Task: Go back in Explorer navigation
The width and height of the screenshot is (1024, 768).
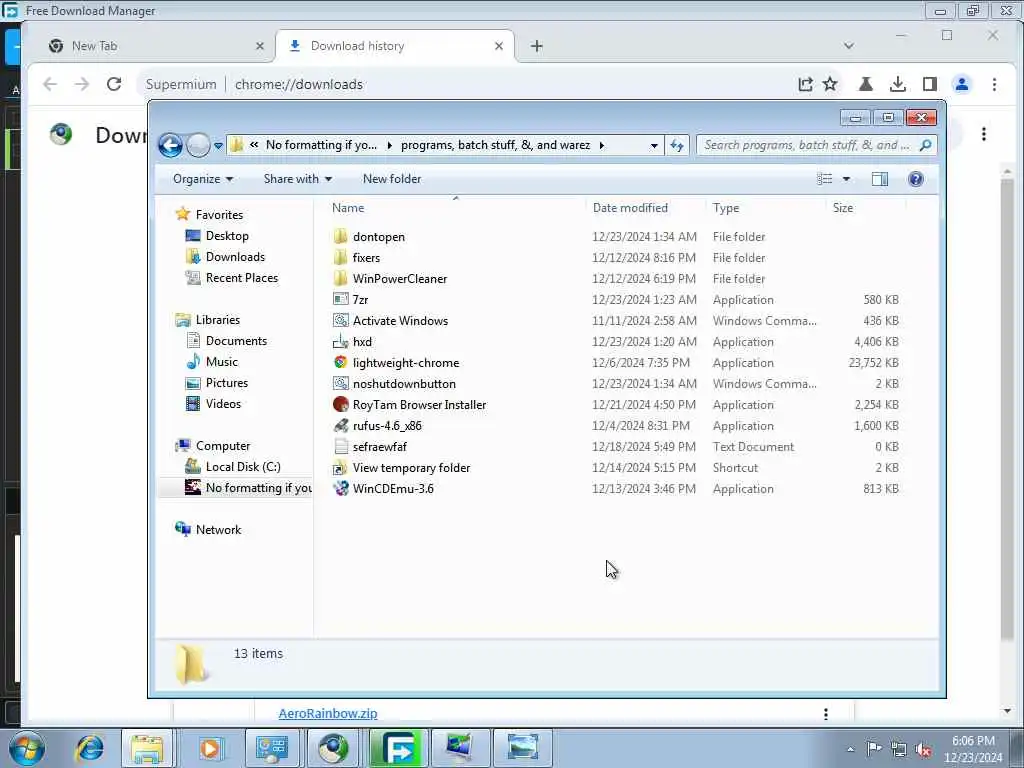Action: (x=170, y=145)
